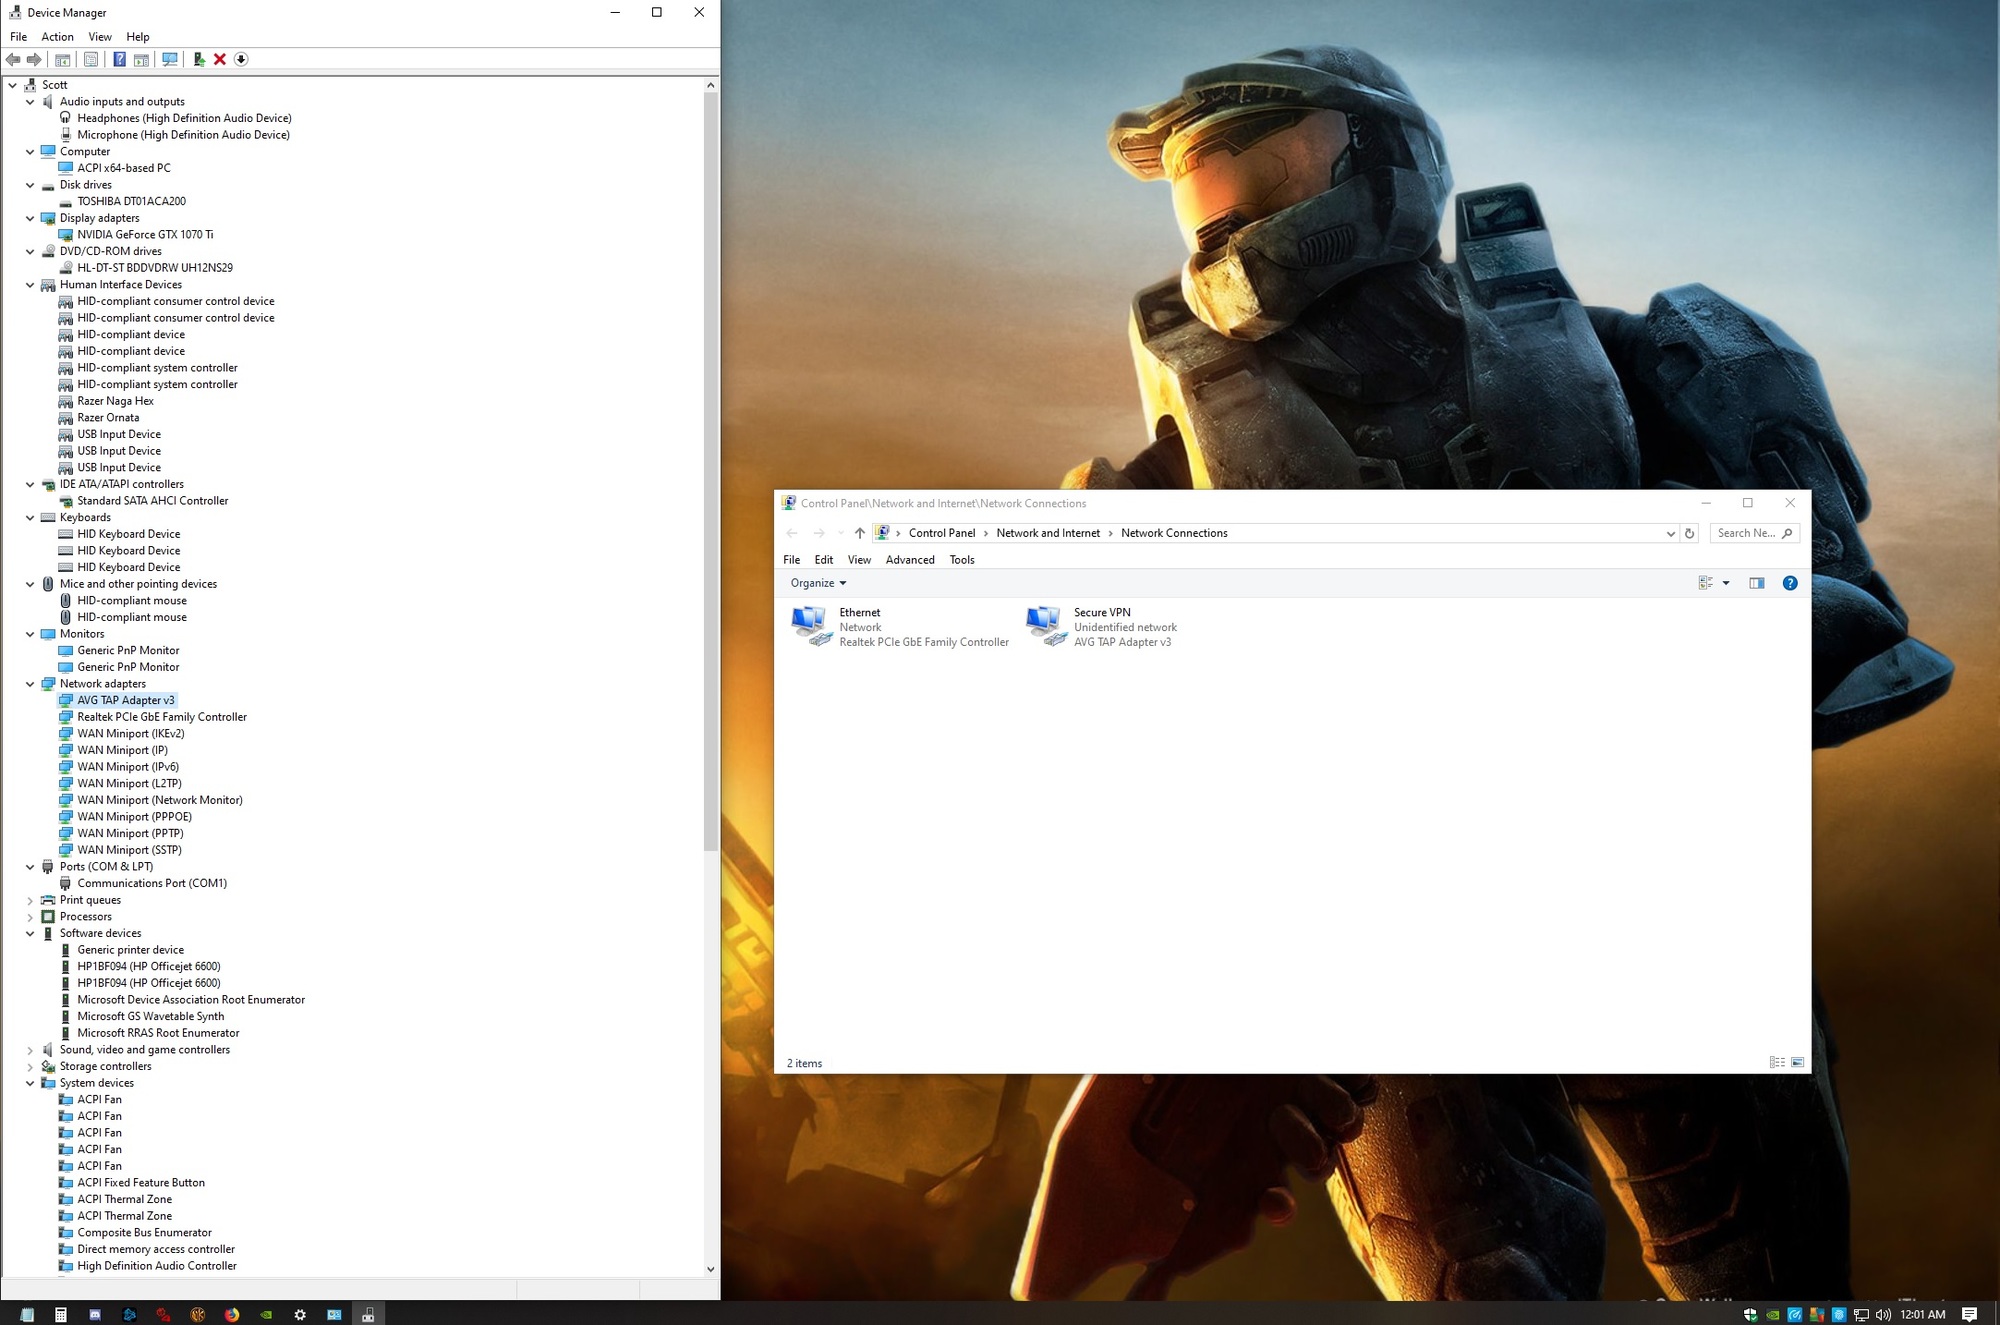Click the red X Uninstall device icon
The image size is (2000, 1325).
click(x=220, y=60)
